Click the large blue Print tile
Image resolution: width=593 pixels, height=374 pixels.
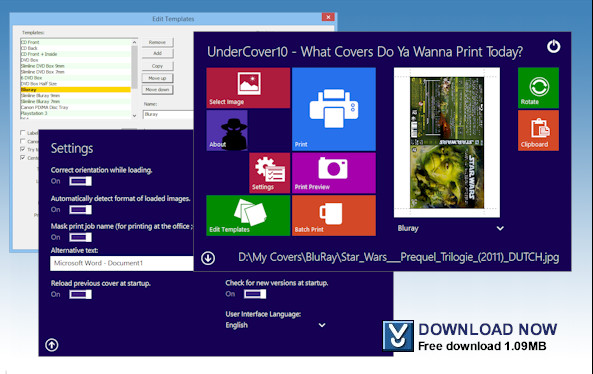coord(334,109)
